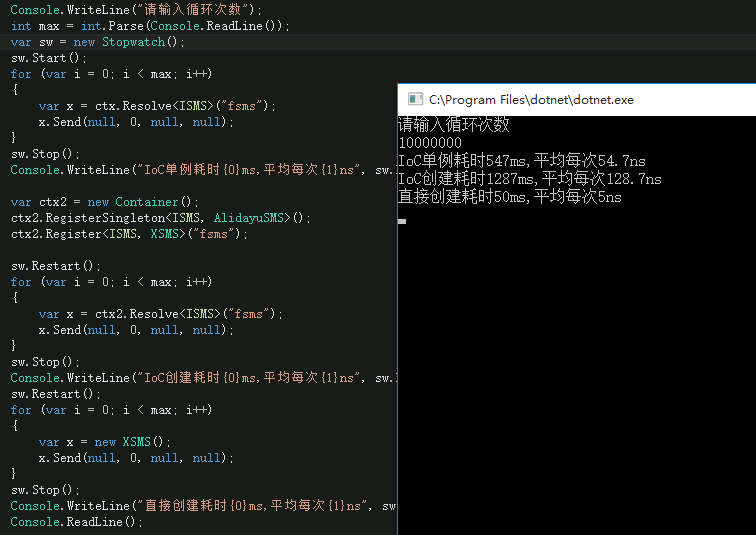Click first Console.WriteLine("请输入循环次数") line
Image resolution: width=756 pixels, height=535 pixels.
pyautogui.click(x=136, y=10)
